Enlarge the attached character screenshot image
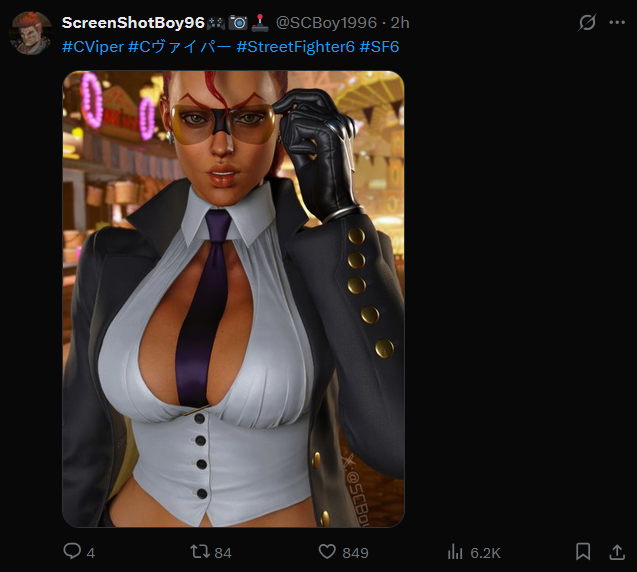The width and height of the screenshot is (637, 572). coord(233,299)
